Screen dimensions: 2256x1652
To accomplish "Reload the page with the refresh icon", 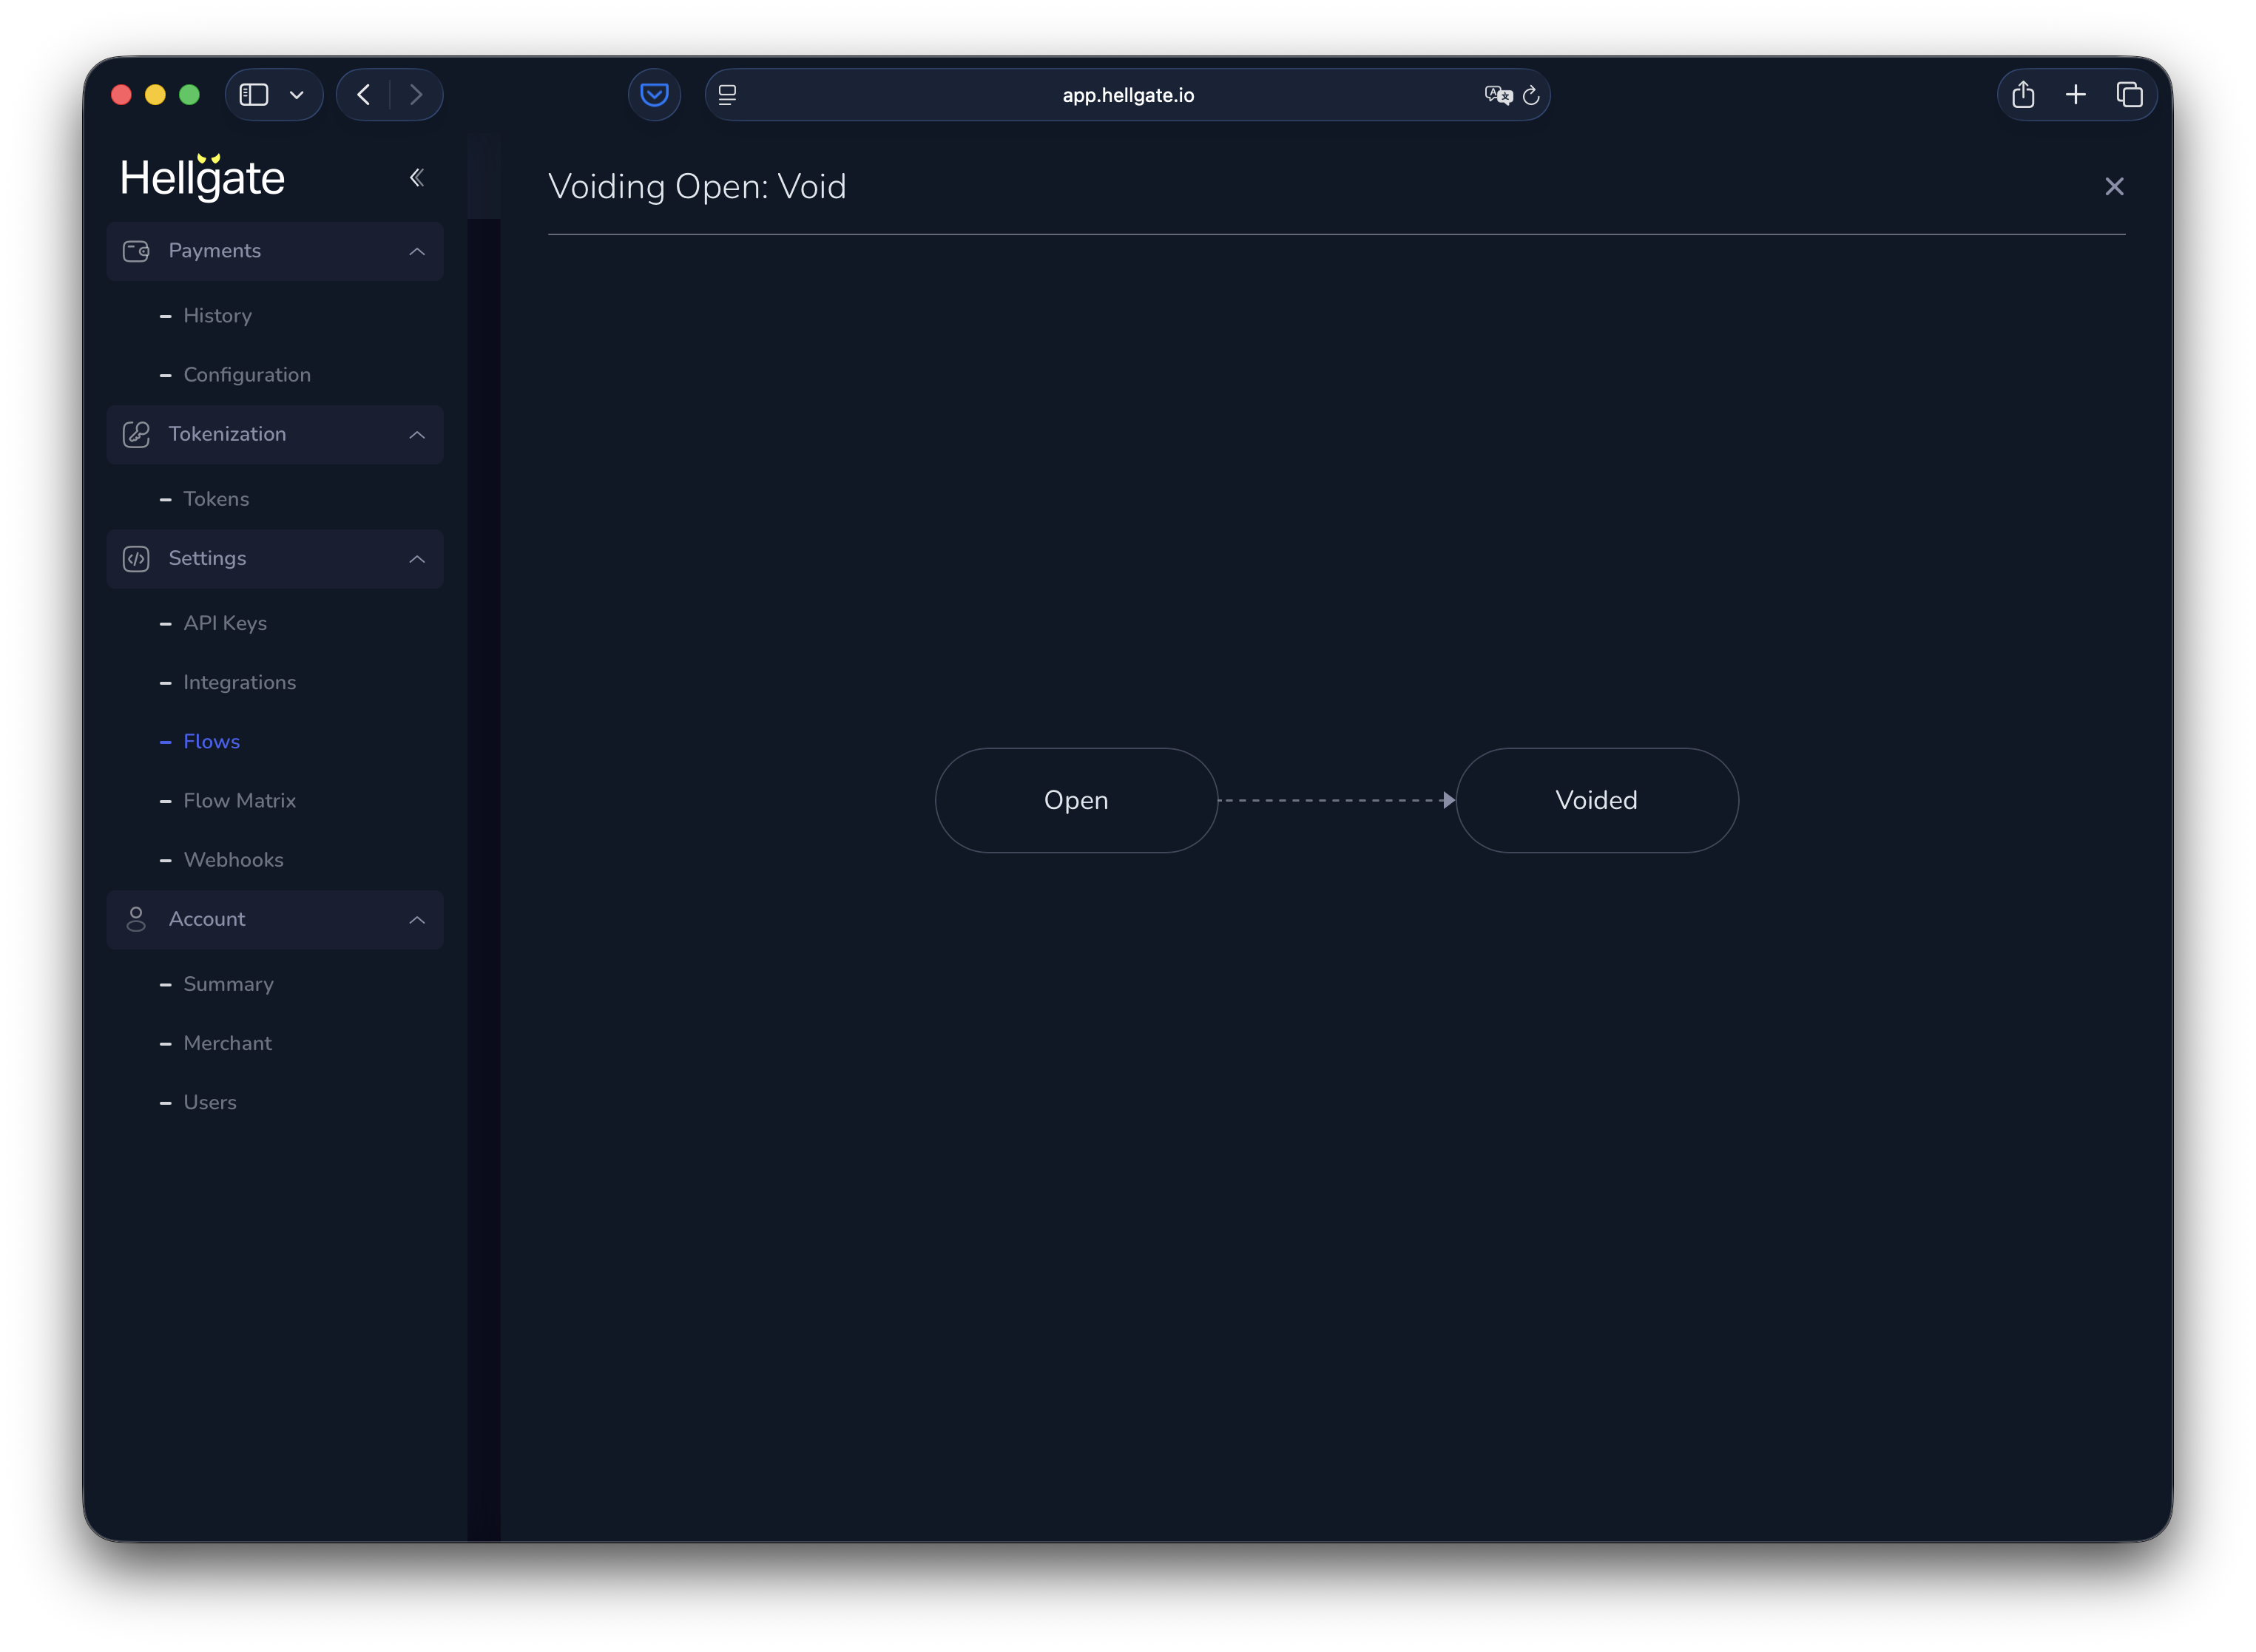I will [x=1531, y=95].
